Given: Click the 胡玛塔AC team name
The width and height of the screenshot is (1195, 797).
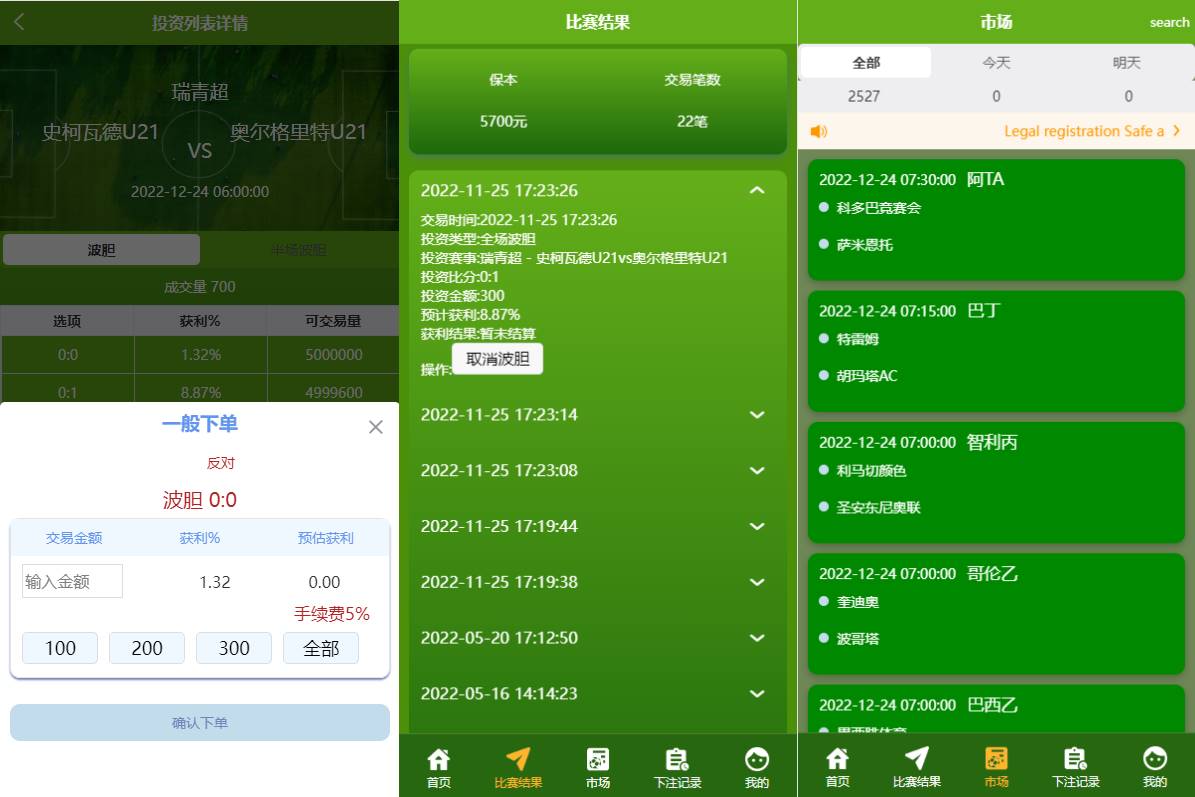Looking at the screenshot, I should pyautogui.click(x=867, y=376).
